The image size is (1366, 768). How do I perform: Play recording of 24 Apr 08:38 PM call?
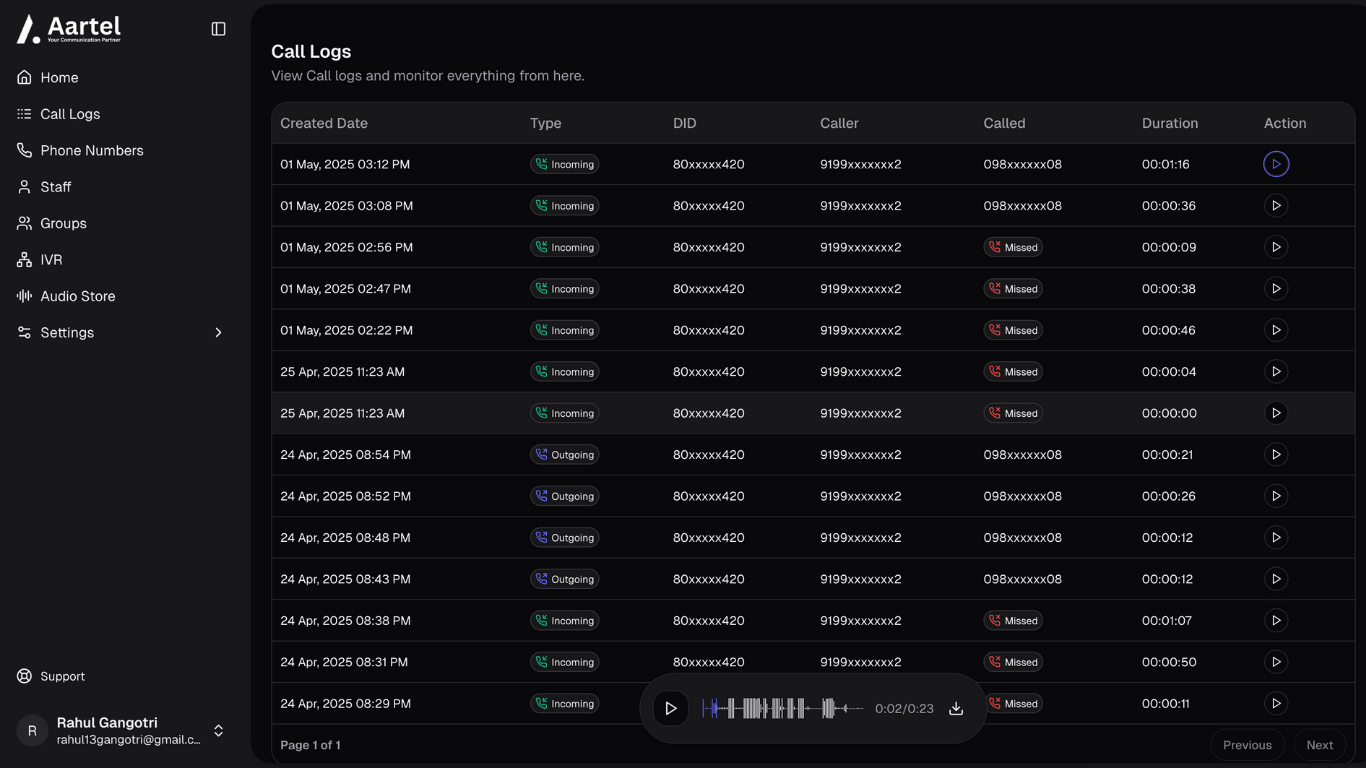(x=1276, y=621)
